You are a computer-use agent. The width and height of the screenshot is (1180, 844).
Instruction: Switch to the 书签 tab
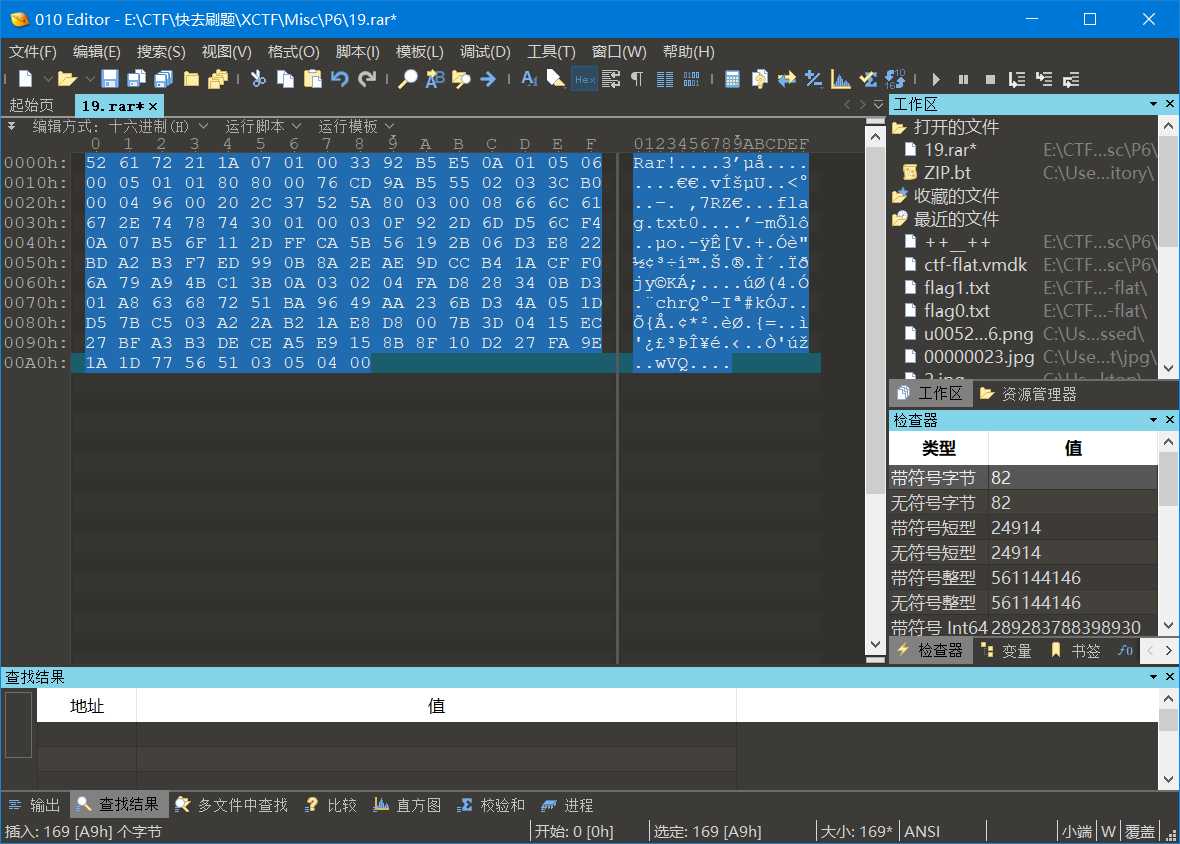1075,651
